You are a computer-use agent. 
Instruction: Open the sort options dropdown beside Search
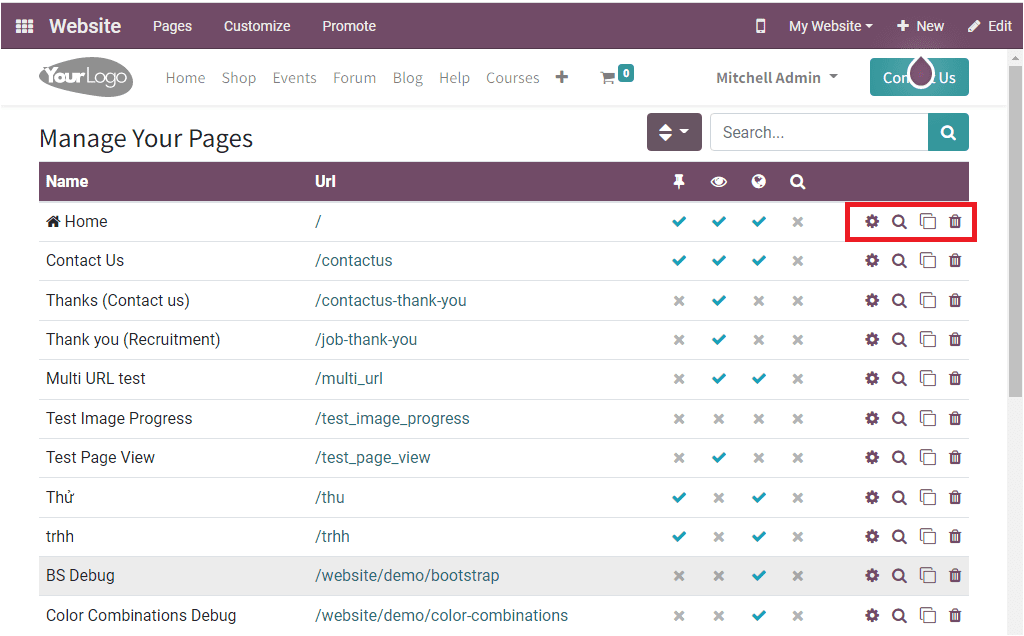point(674,132)
